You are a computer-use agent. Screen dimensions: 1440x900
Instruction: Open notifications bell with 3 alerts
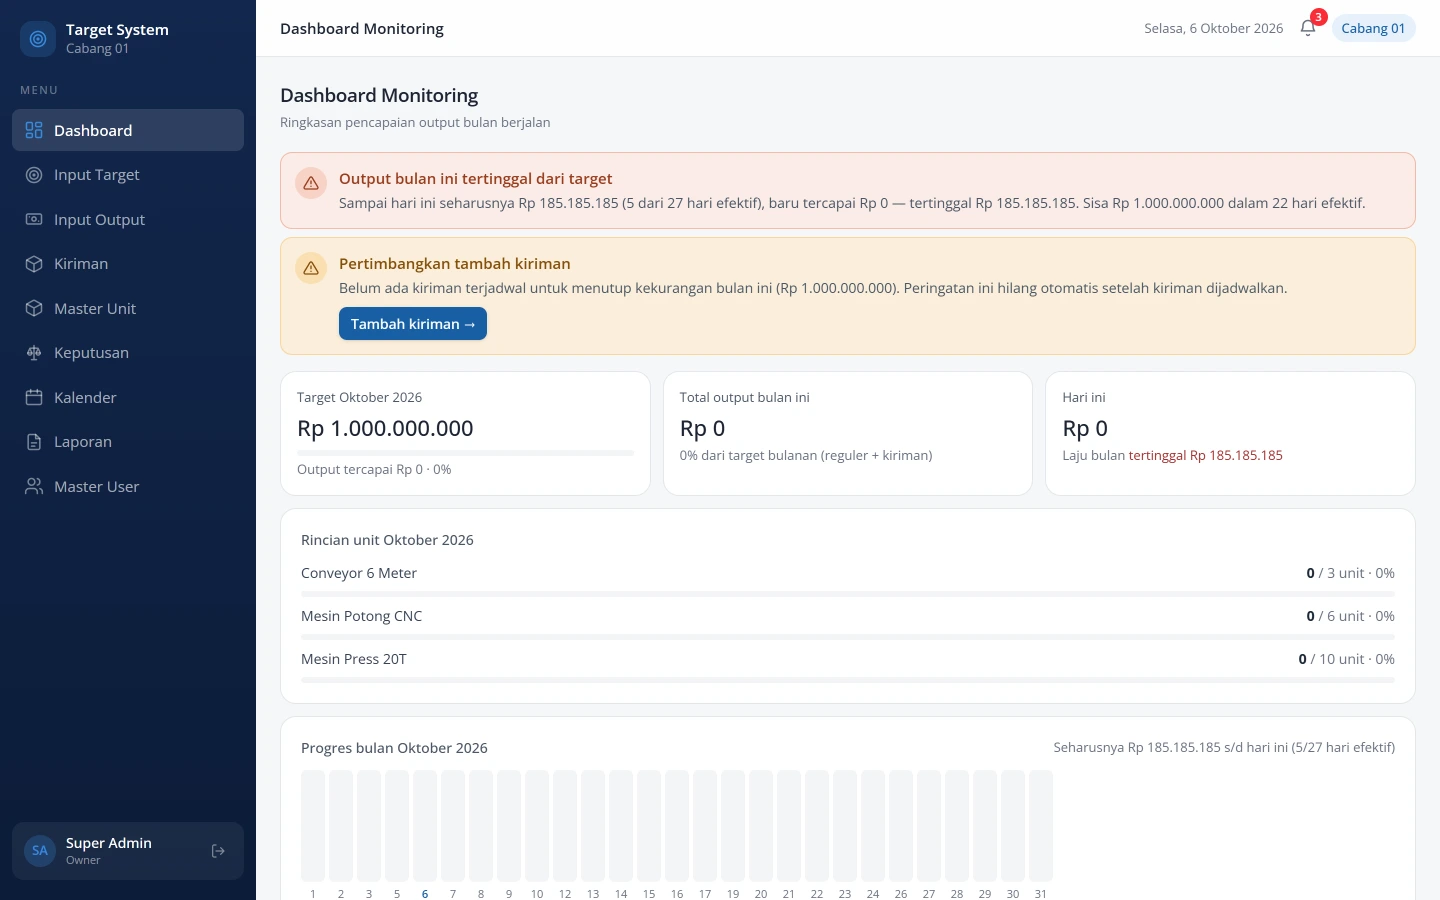click(1308, 28)
